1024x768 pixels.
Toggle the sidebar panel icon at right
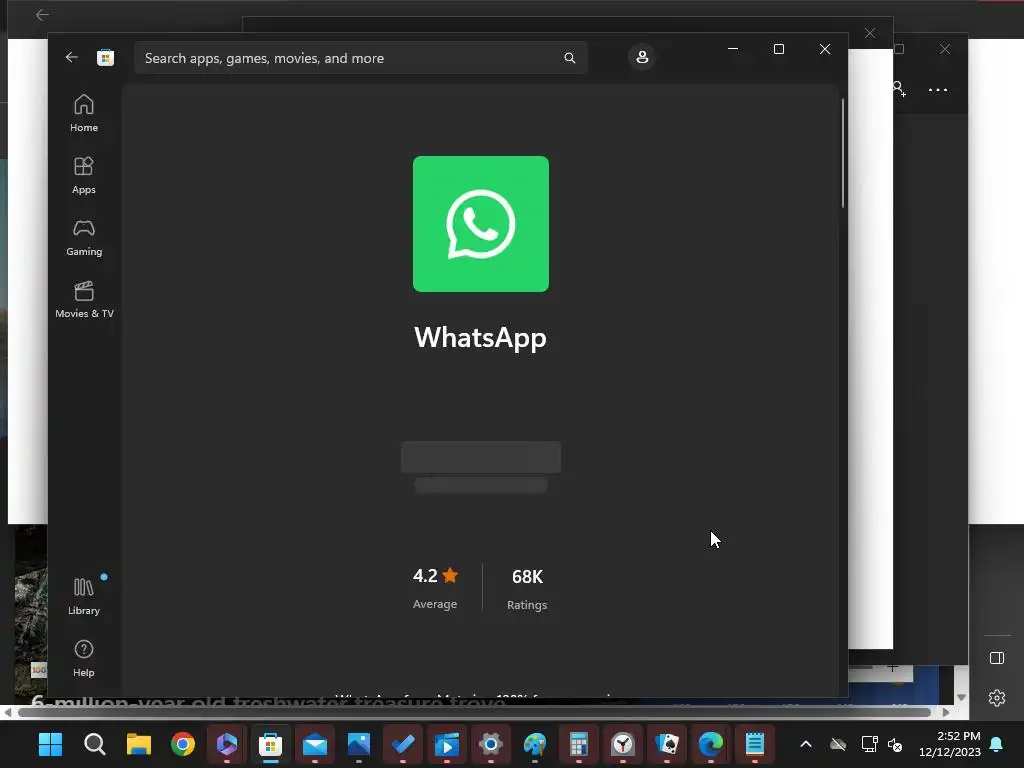pos(997,658)
